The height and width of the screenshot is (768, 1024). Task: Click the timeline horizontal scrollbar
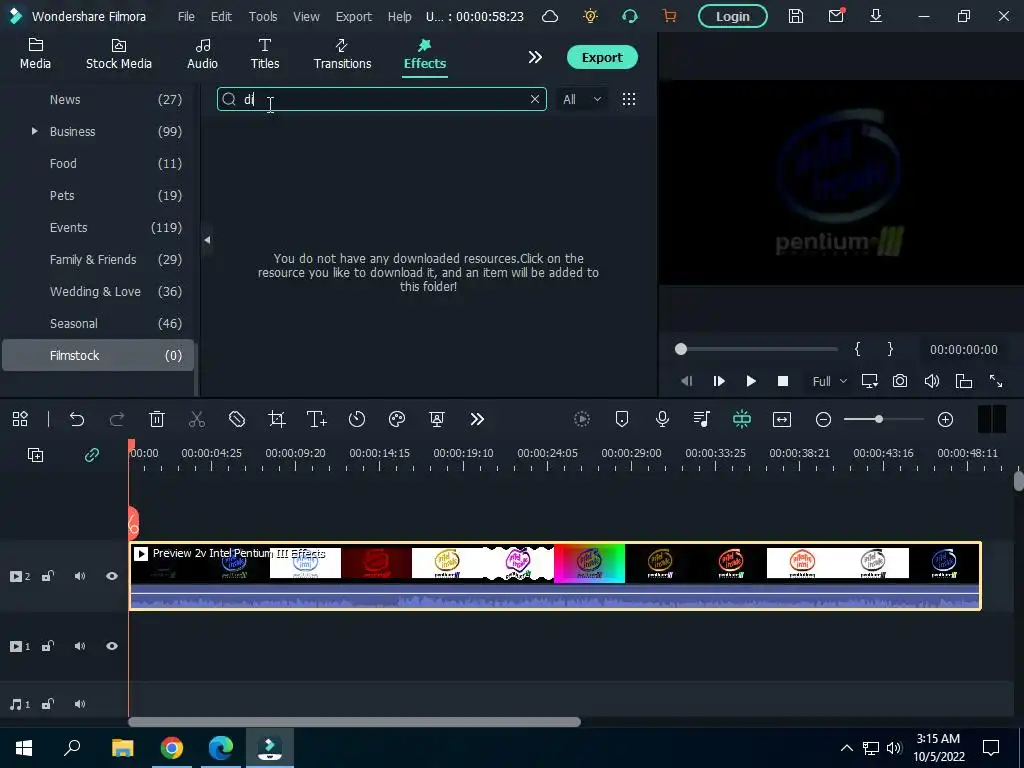[x=355, y=722]
